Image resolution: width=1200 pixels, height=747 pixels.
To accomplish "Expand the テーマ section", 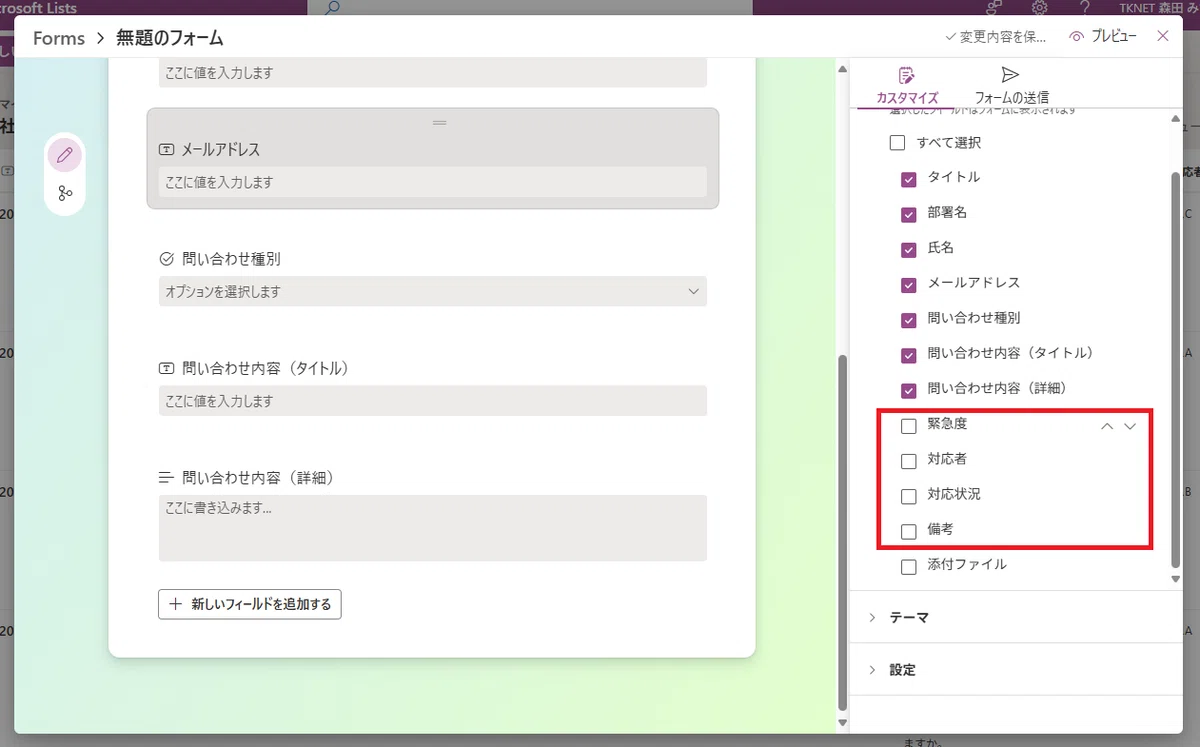I will pyautogui.click(x=1015, y=617).
